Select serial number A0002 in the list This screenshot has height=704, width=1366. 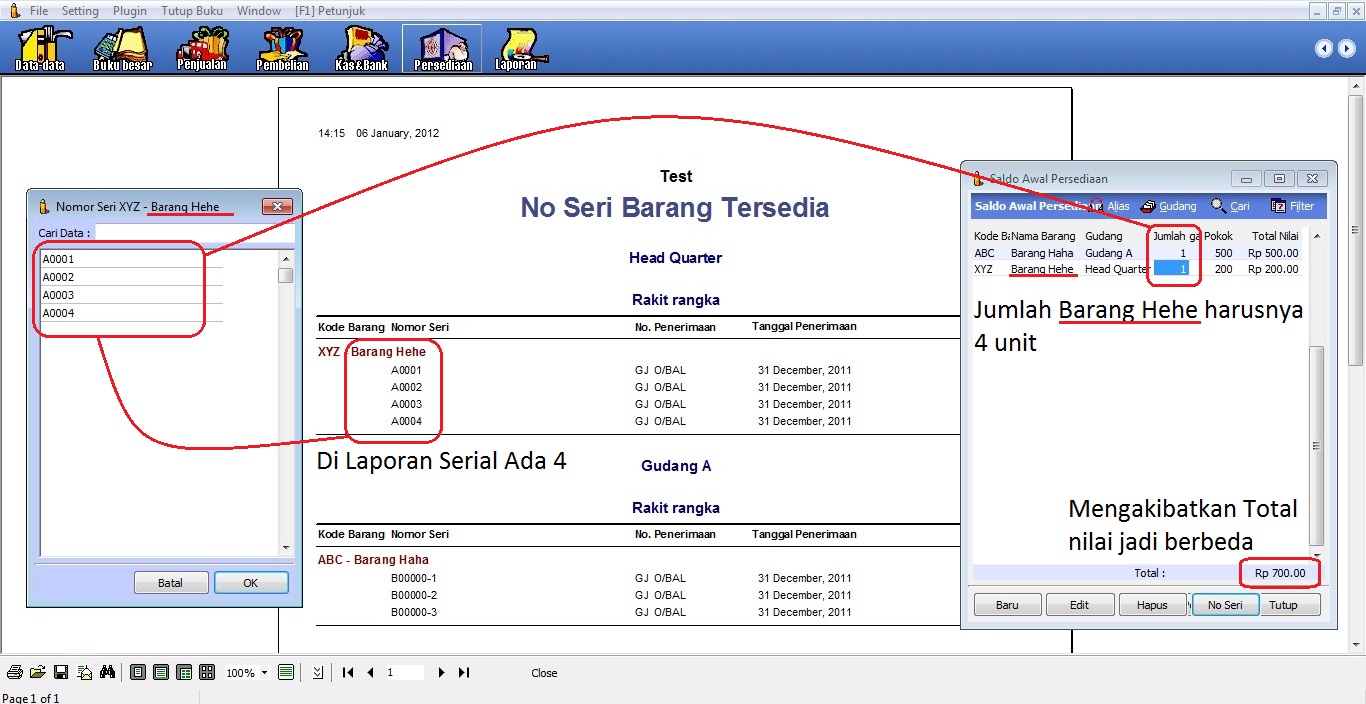pyautogui.click(x=131, y=277)
